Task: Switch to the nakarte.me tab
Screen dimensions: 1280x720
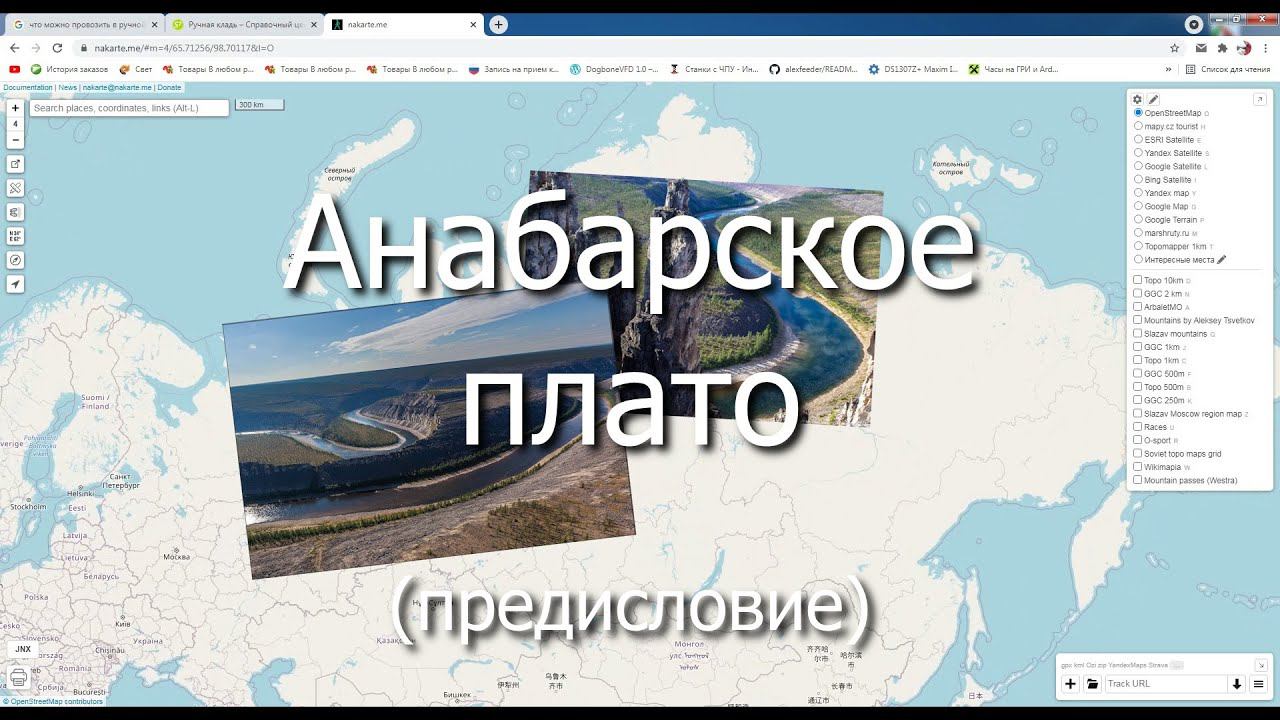Action: point(402,24)
